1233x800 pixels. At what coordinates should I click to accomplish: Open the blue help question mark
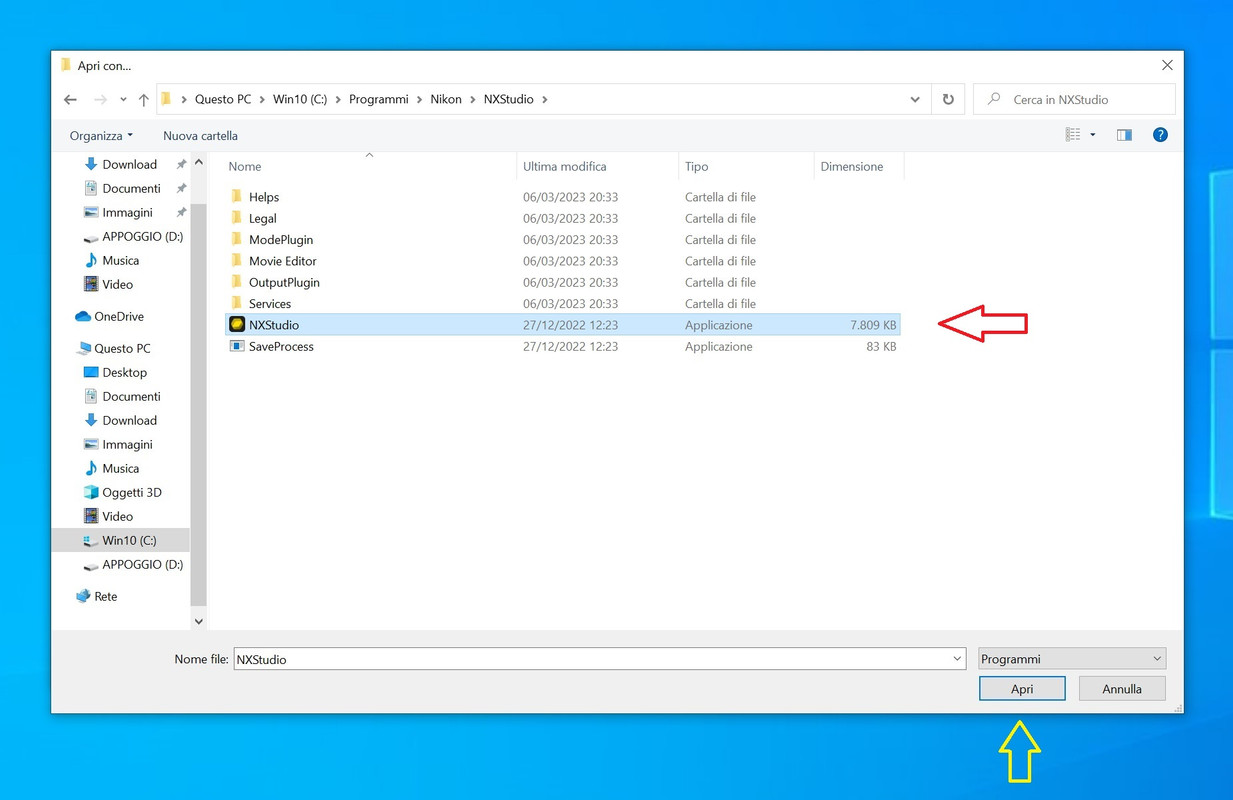tap(1160, 135)
